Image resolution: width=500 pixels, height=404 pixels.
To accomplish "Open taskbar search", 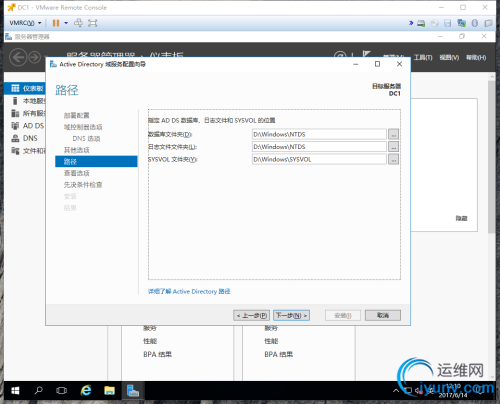I will [39, 390].
